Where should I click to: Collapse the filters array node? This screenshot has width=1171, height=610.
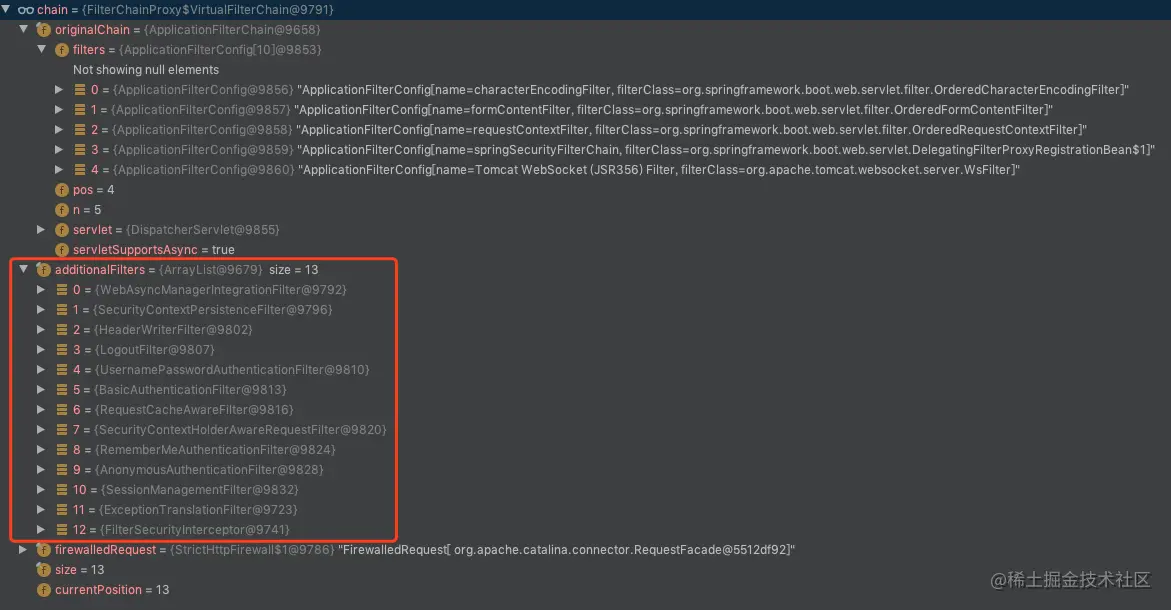click(x=42, y=49)
